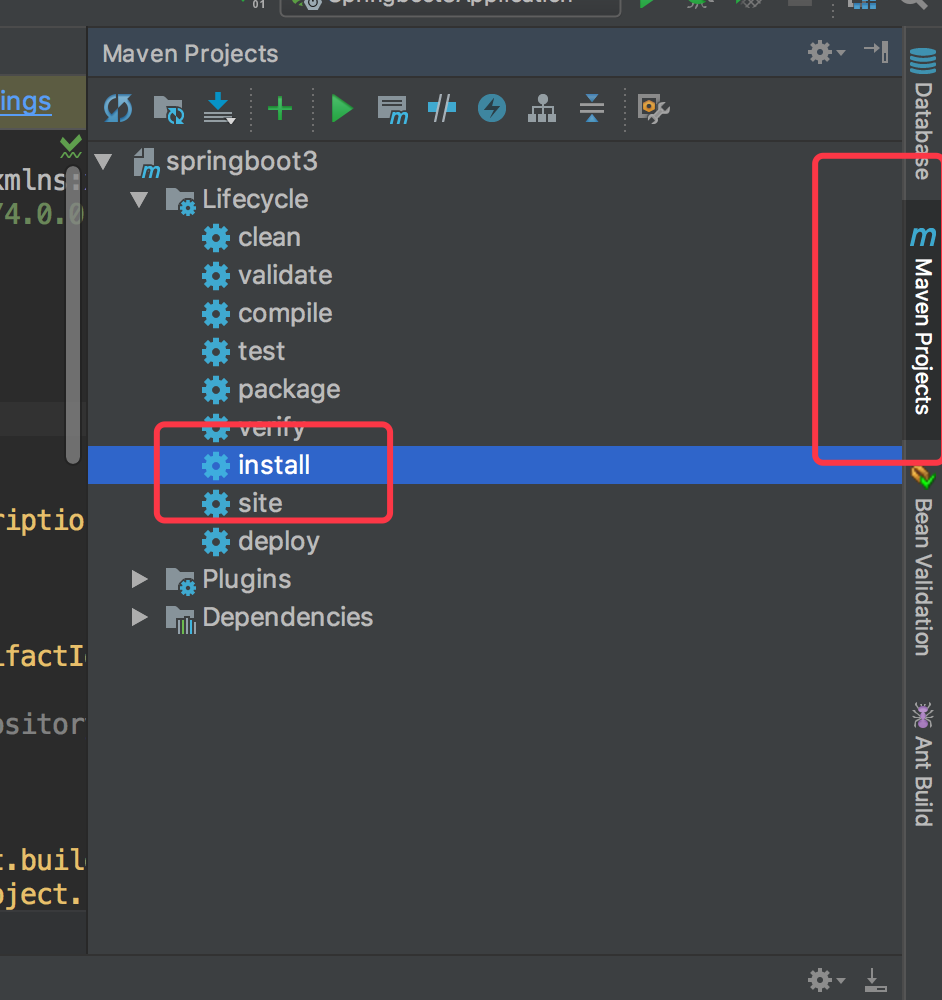Screen dimensions: 942x1000
Task: Add a Maven project with plus icon
Action: (280, 108)
